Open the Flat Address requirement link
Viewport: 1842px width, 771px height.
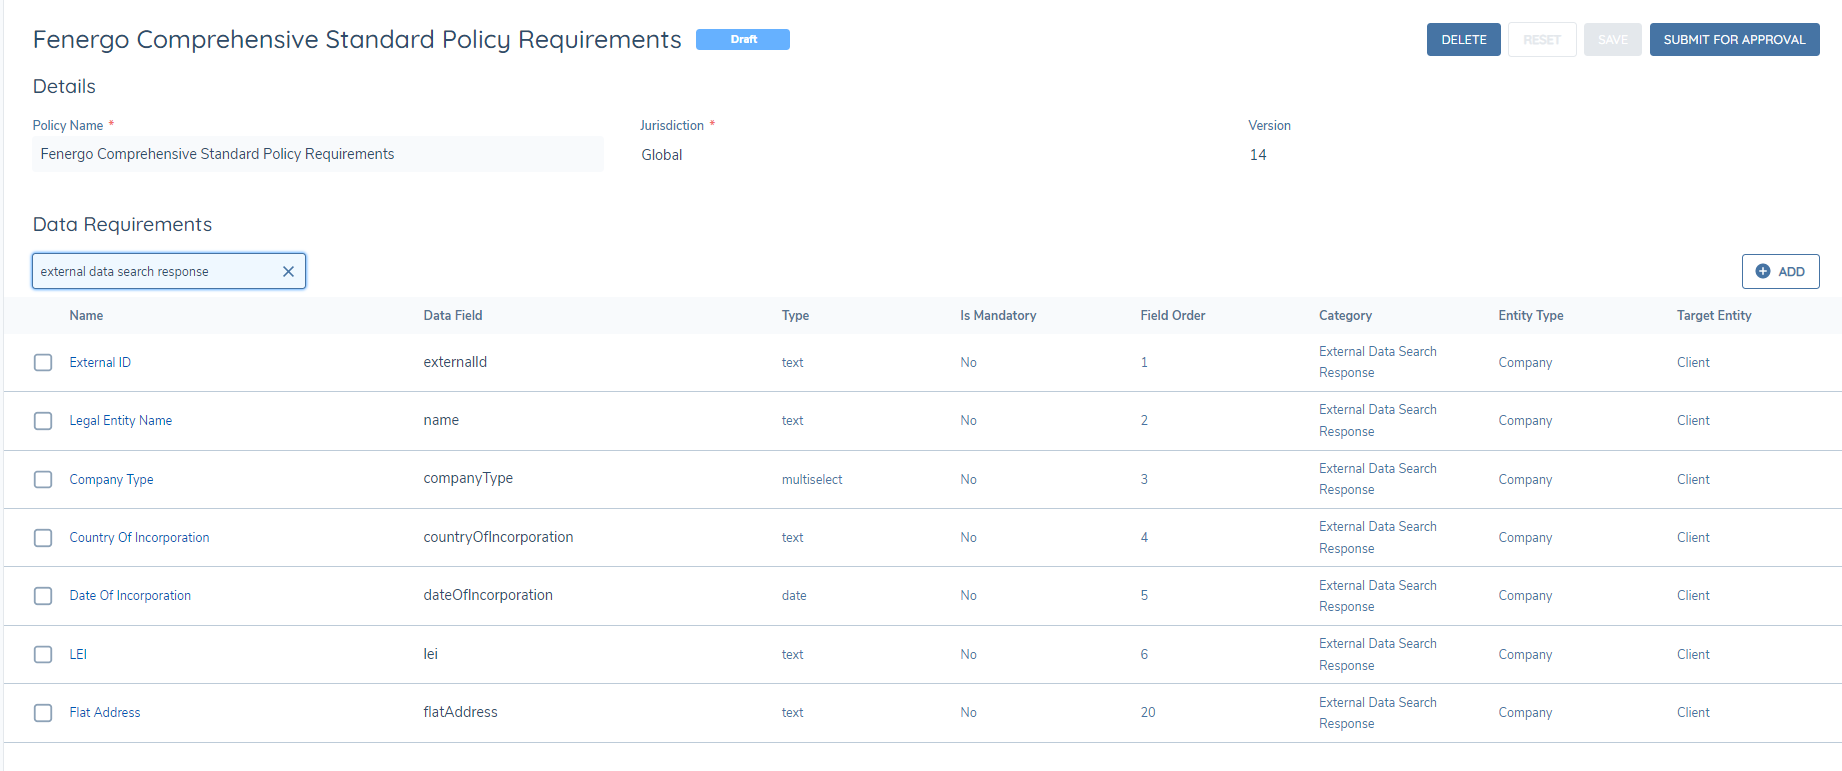[105, 713]
